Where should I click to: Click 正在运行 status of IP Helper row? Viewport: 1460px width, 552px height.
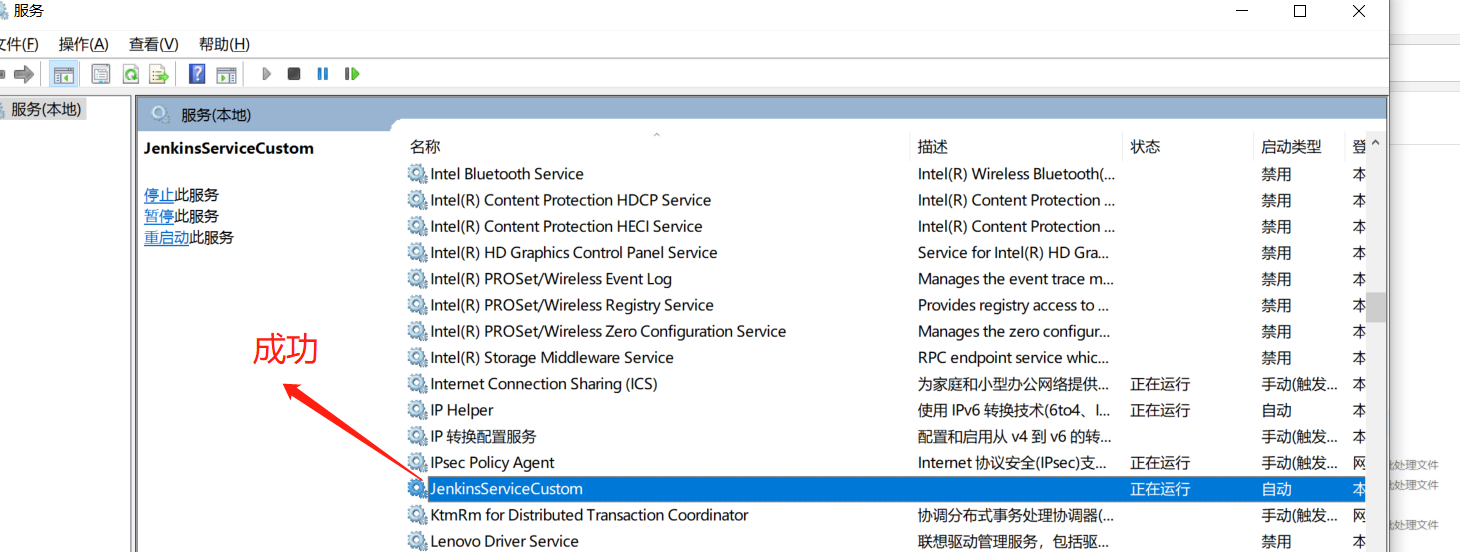1160,410
